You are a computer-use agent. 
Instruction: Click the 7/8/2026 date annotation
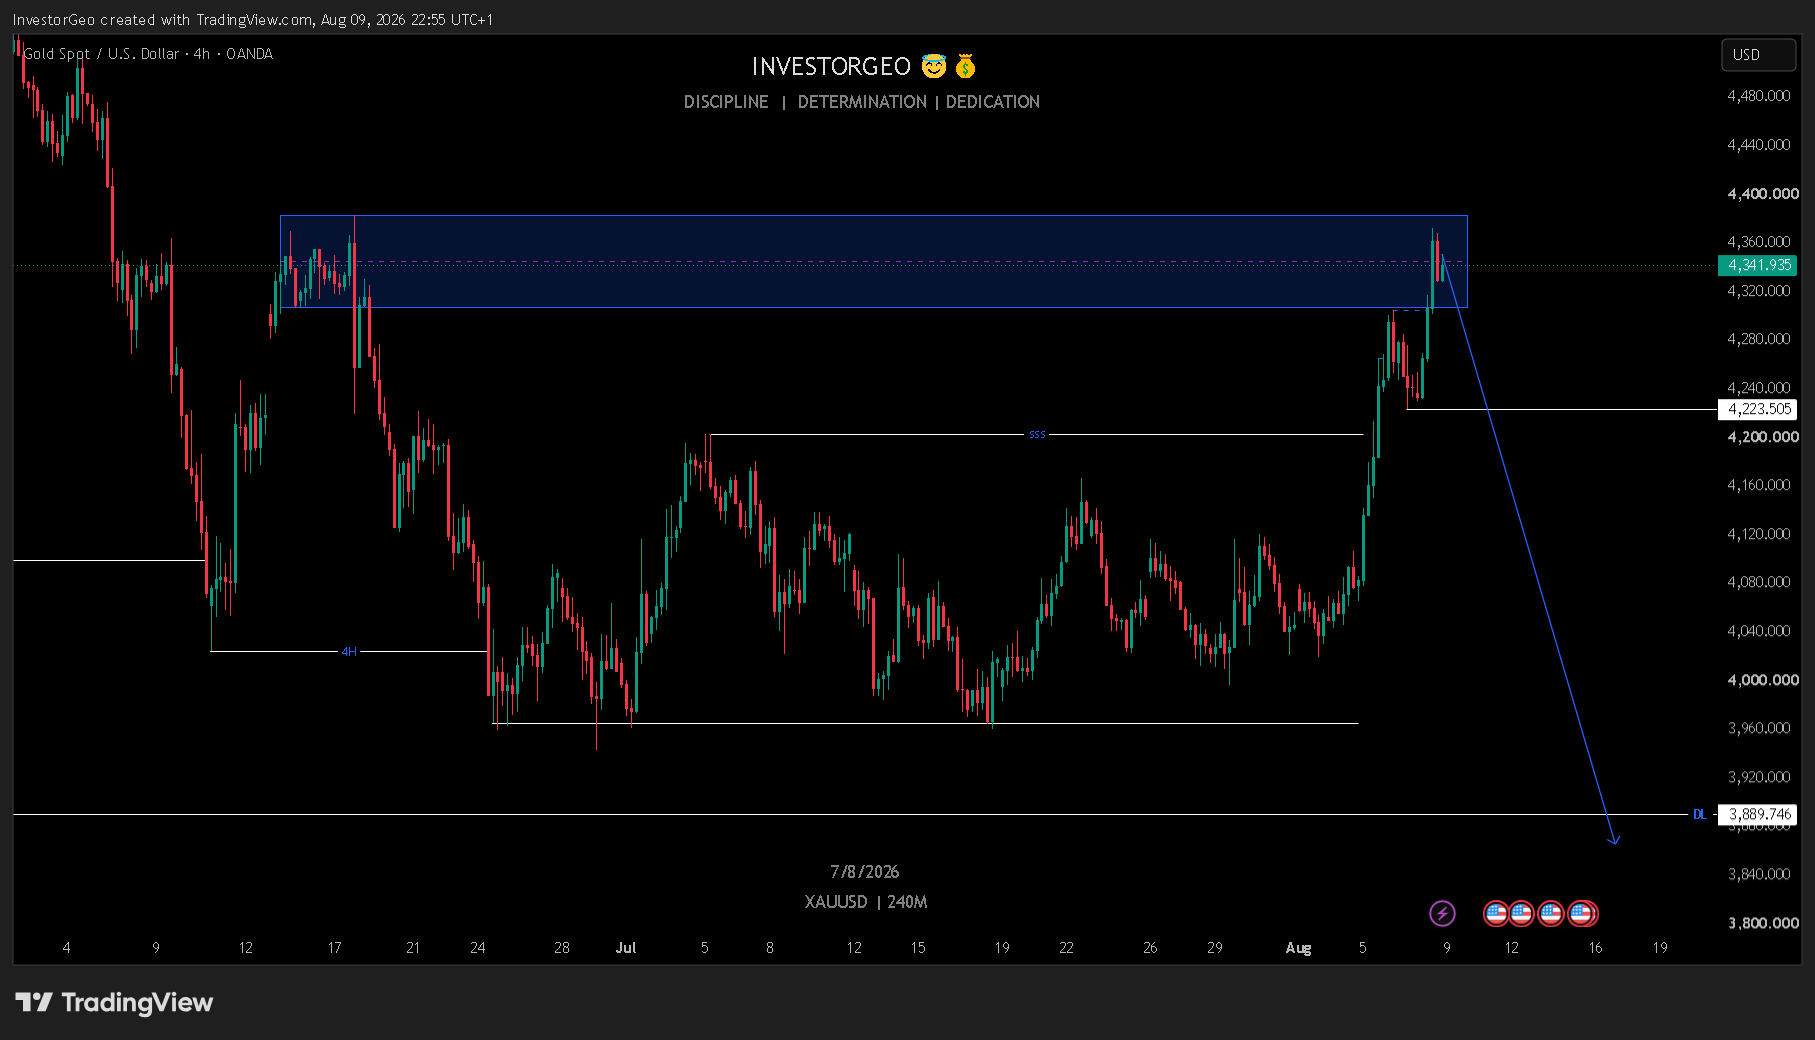click(865, 872)
